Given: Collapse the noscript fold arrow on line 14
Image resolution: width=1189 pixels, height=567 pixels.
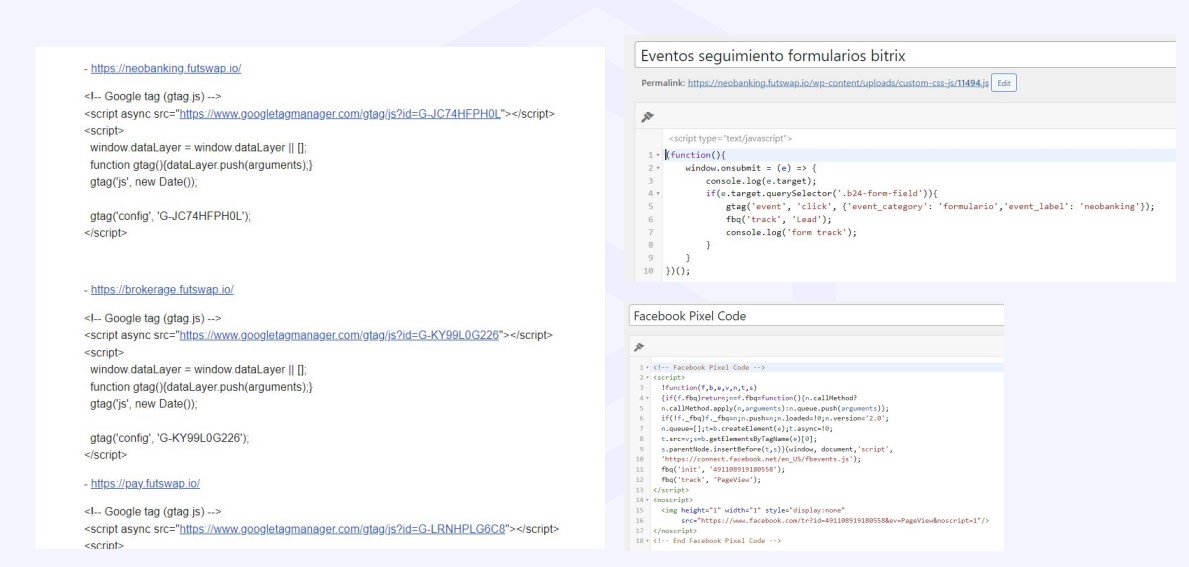Looking at the screenshot, I should [x=647, y=500].
